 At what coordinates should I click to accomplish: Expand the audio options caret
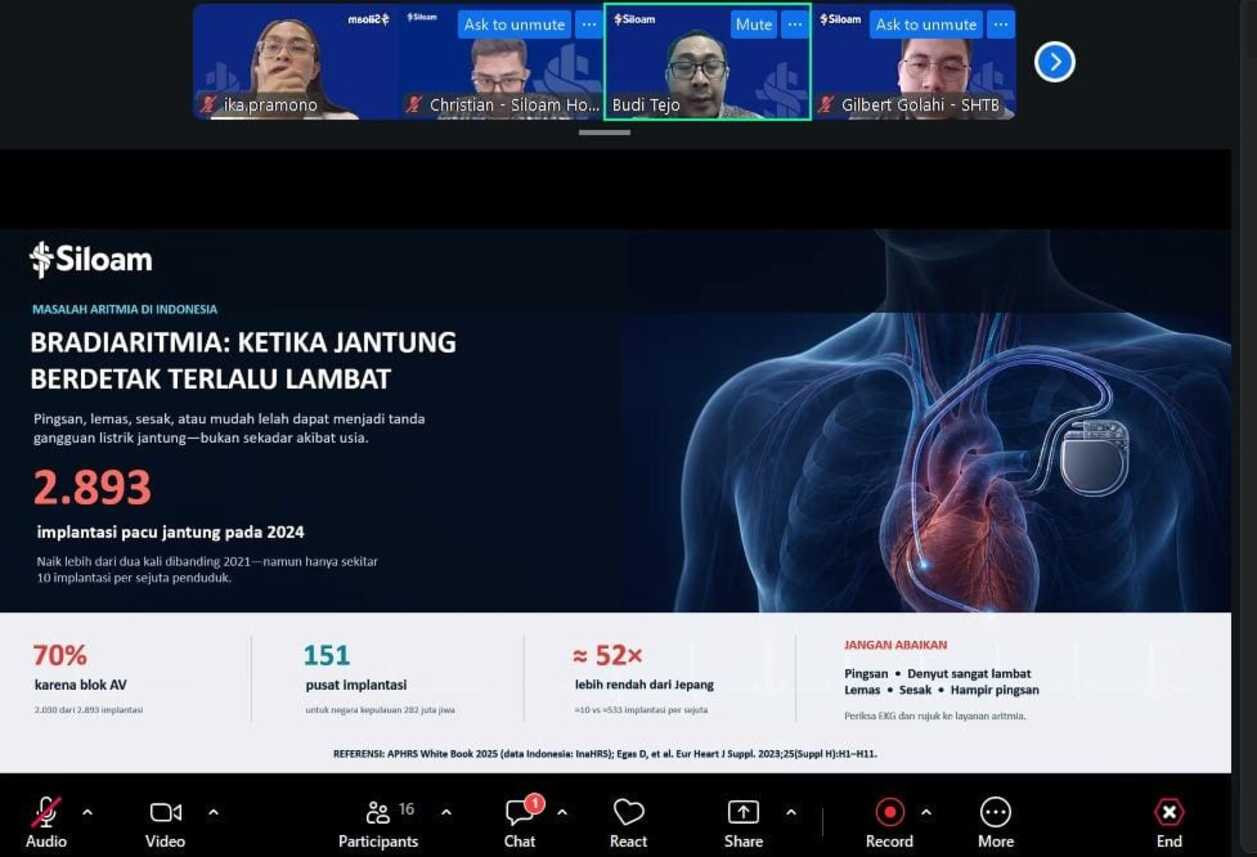87,812
